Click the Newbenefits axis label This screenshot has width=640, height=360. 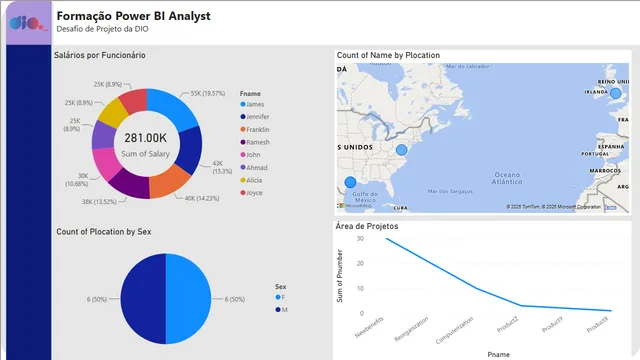(369, 327)
